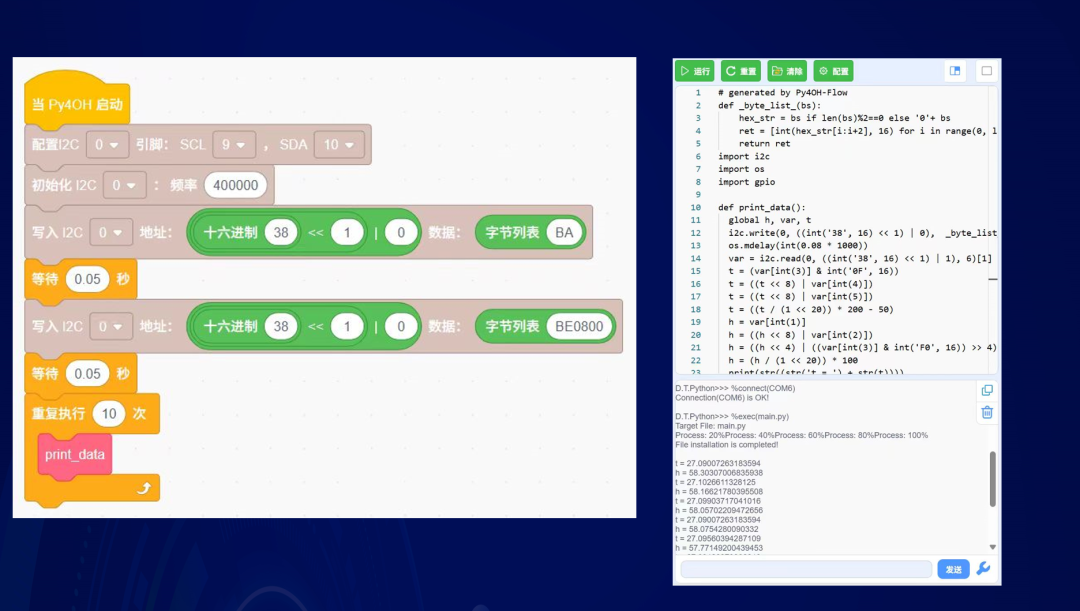Image resolution: width=1080 pixels, height=611 pixels.
Task: Open the 配置 settings button
Action: pos(833,71)
